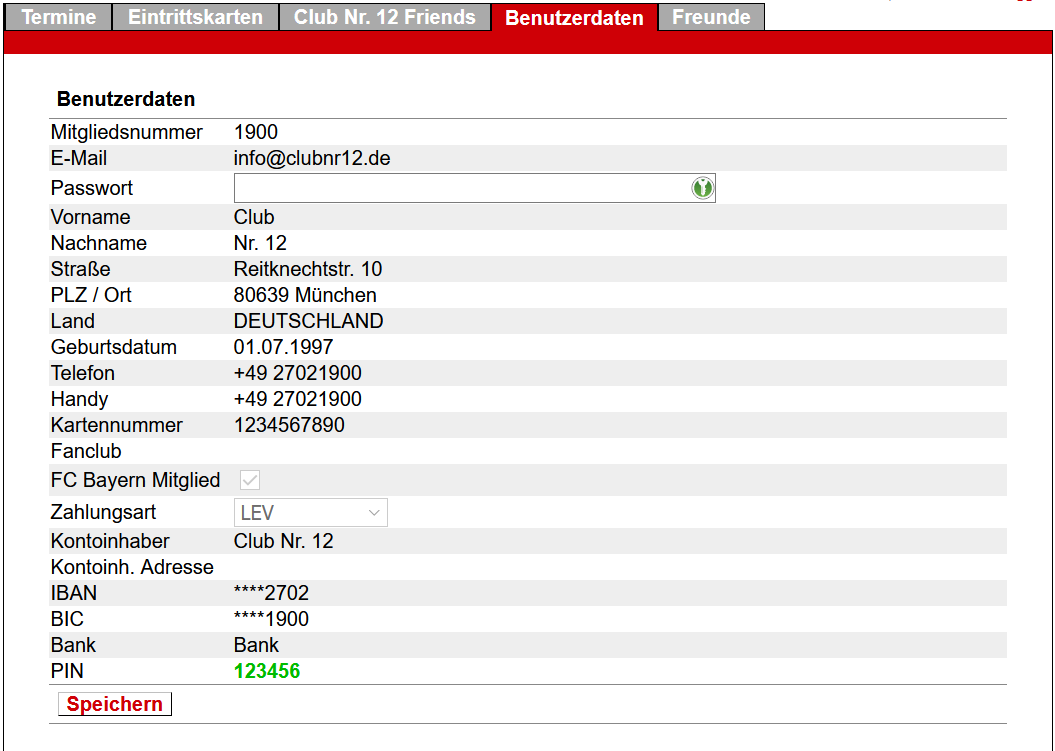This screenshot has width=1055, height=751.
Task: Click the masked BIC value ending in 1900
Action: pos(271,619)
